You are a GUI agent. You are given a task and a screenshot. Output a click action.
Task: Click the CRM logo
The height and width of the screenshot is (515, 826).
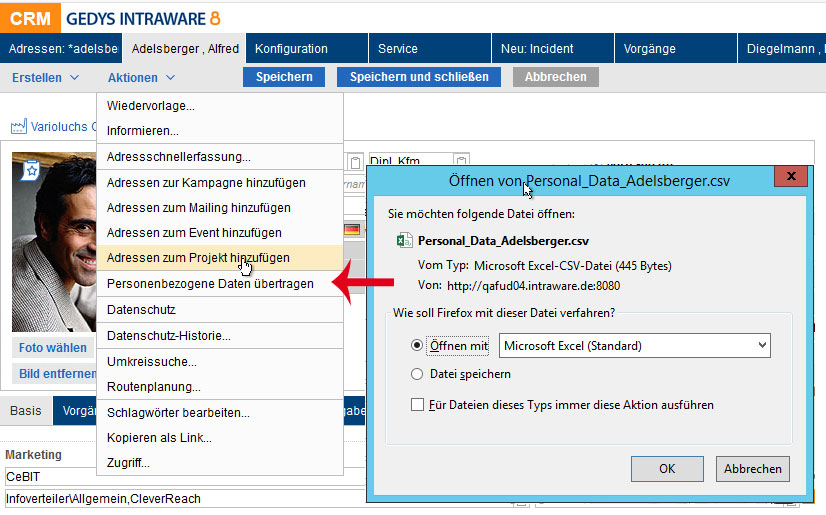(29, 17)
